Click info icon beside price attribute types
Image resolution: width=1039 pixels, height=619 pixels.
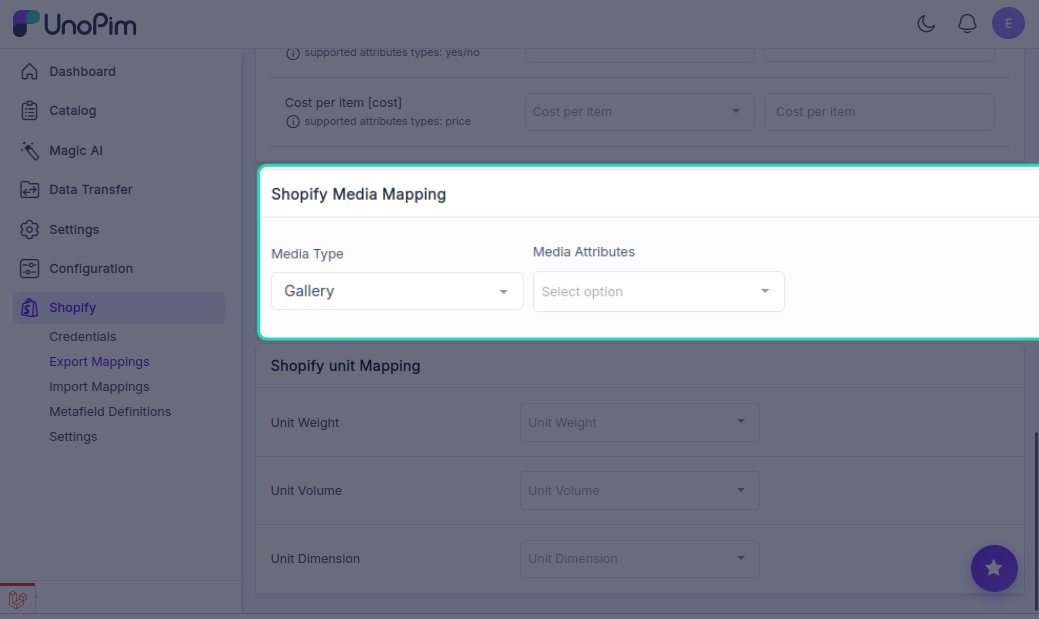292,122
